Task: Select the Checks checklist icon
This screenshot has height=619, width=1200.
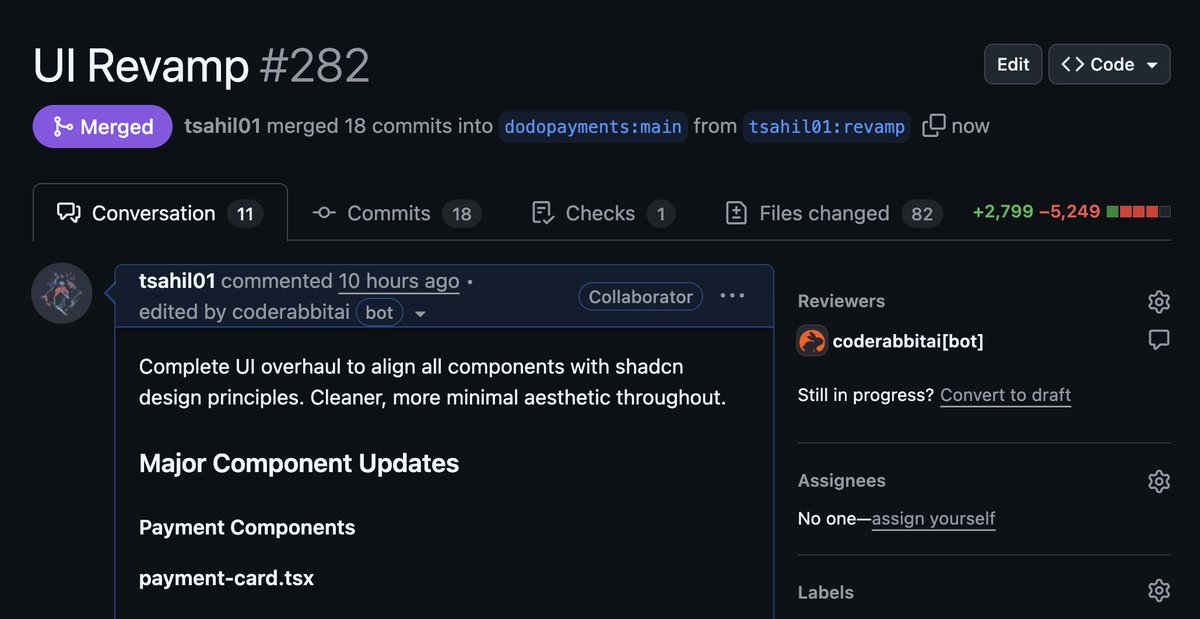Action: point(541,213)
